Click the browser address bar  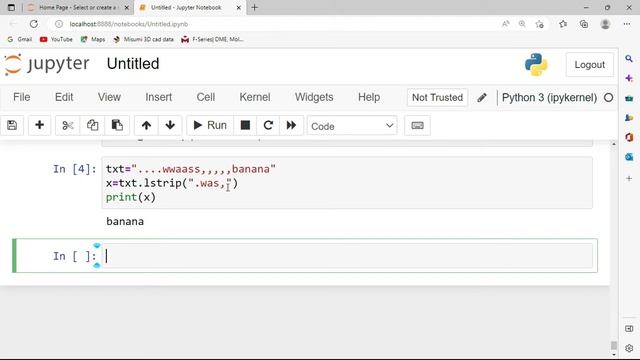(278, 24)
